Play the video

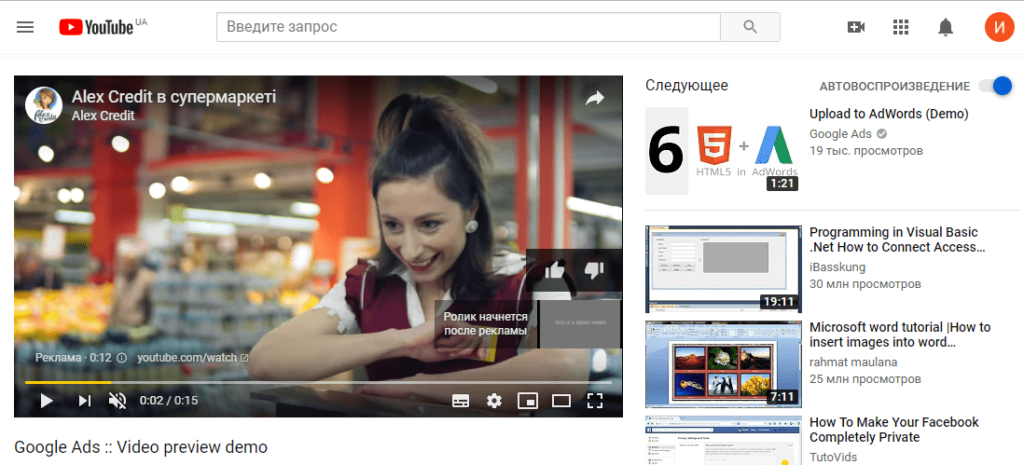(46, 400)
